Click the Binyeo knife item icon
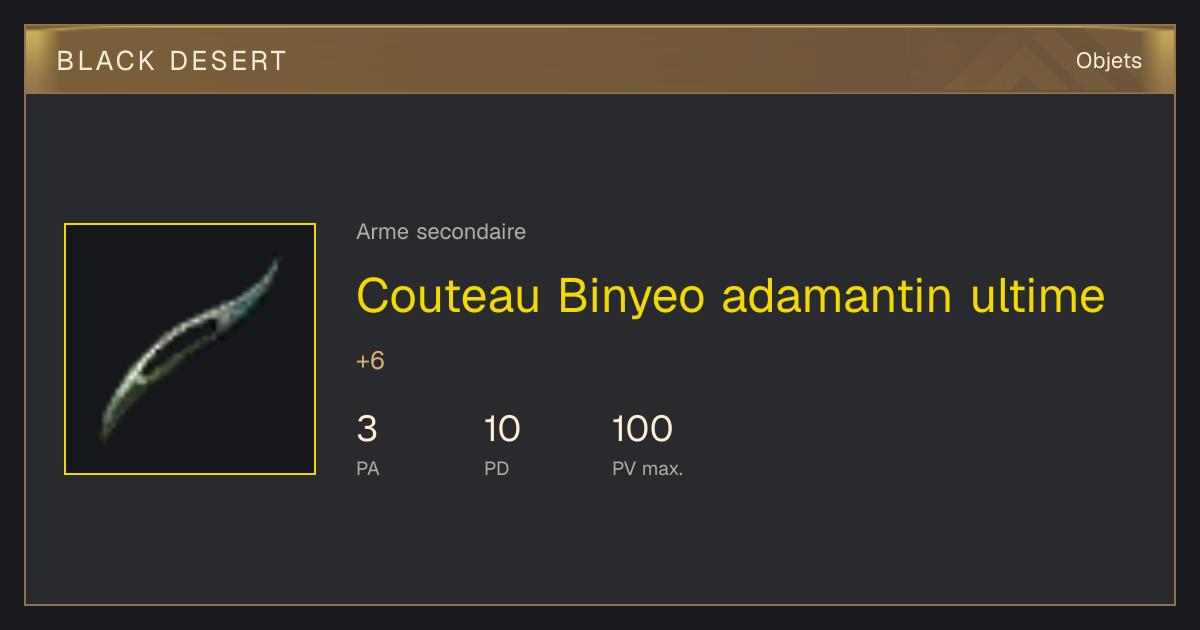The image size is (1200, 630). 190,349
